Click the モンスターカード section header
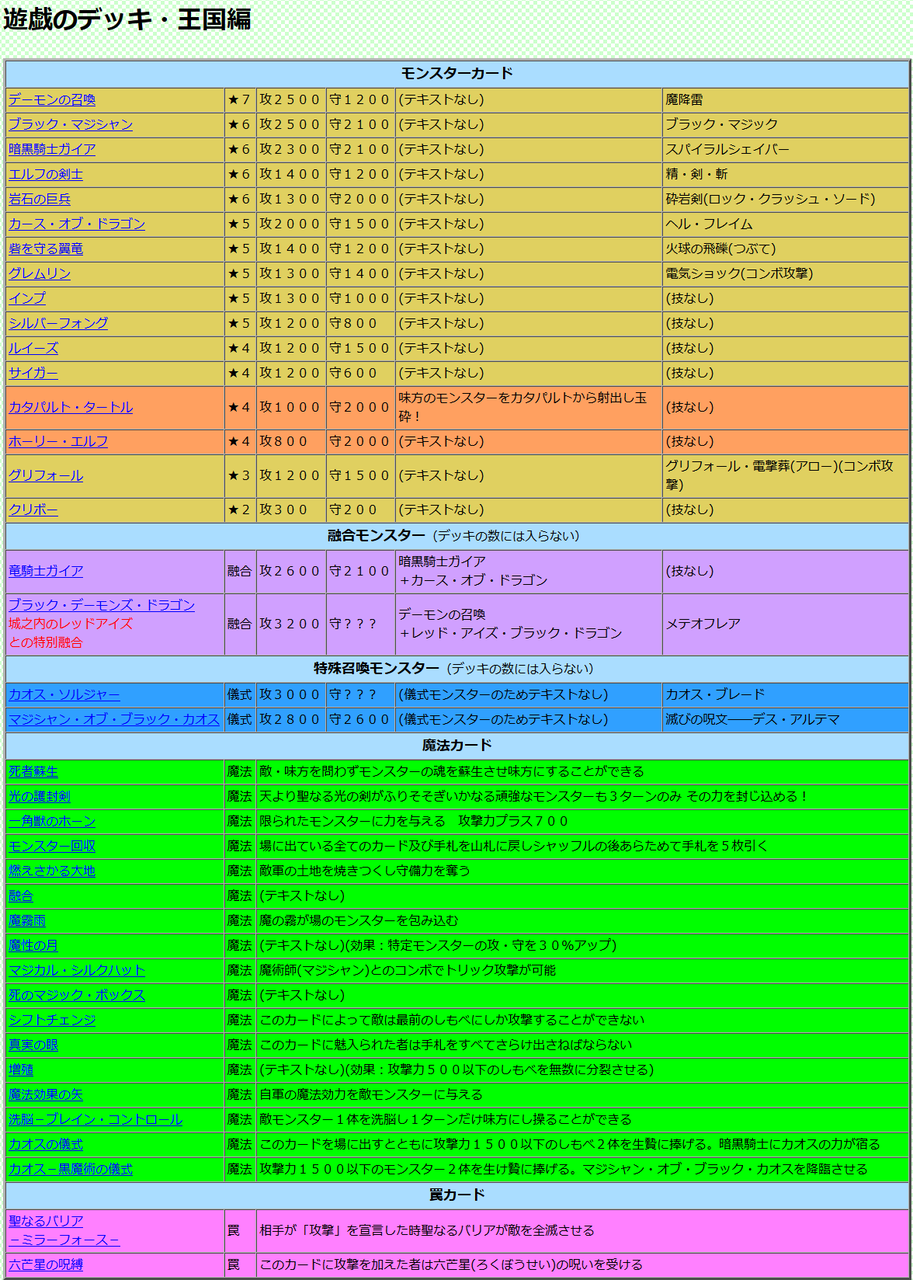The width and height of the screenshot is (913, 1280). pos(457,74)
